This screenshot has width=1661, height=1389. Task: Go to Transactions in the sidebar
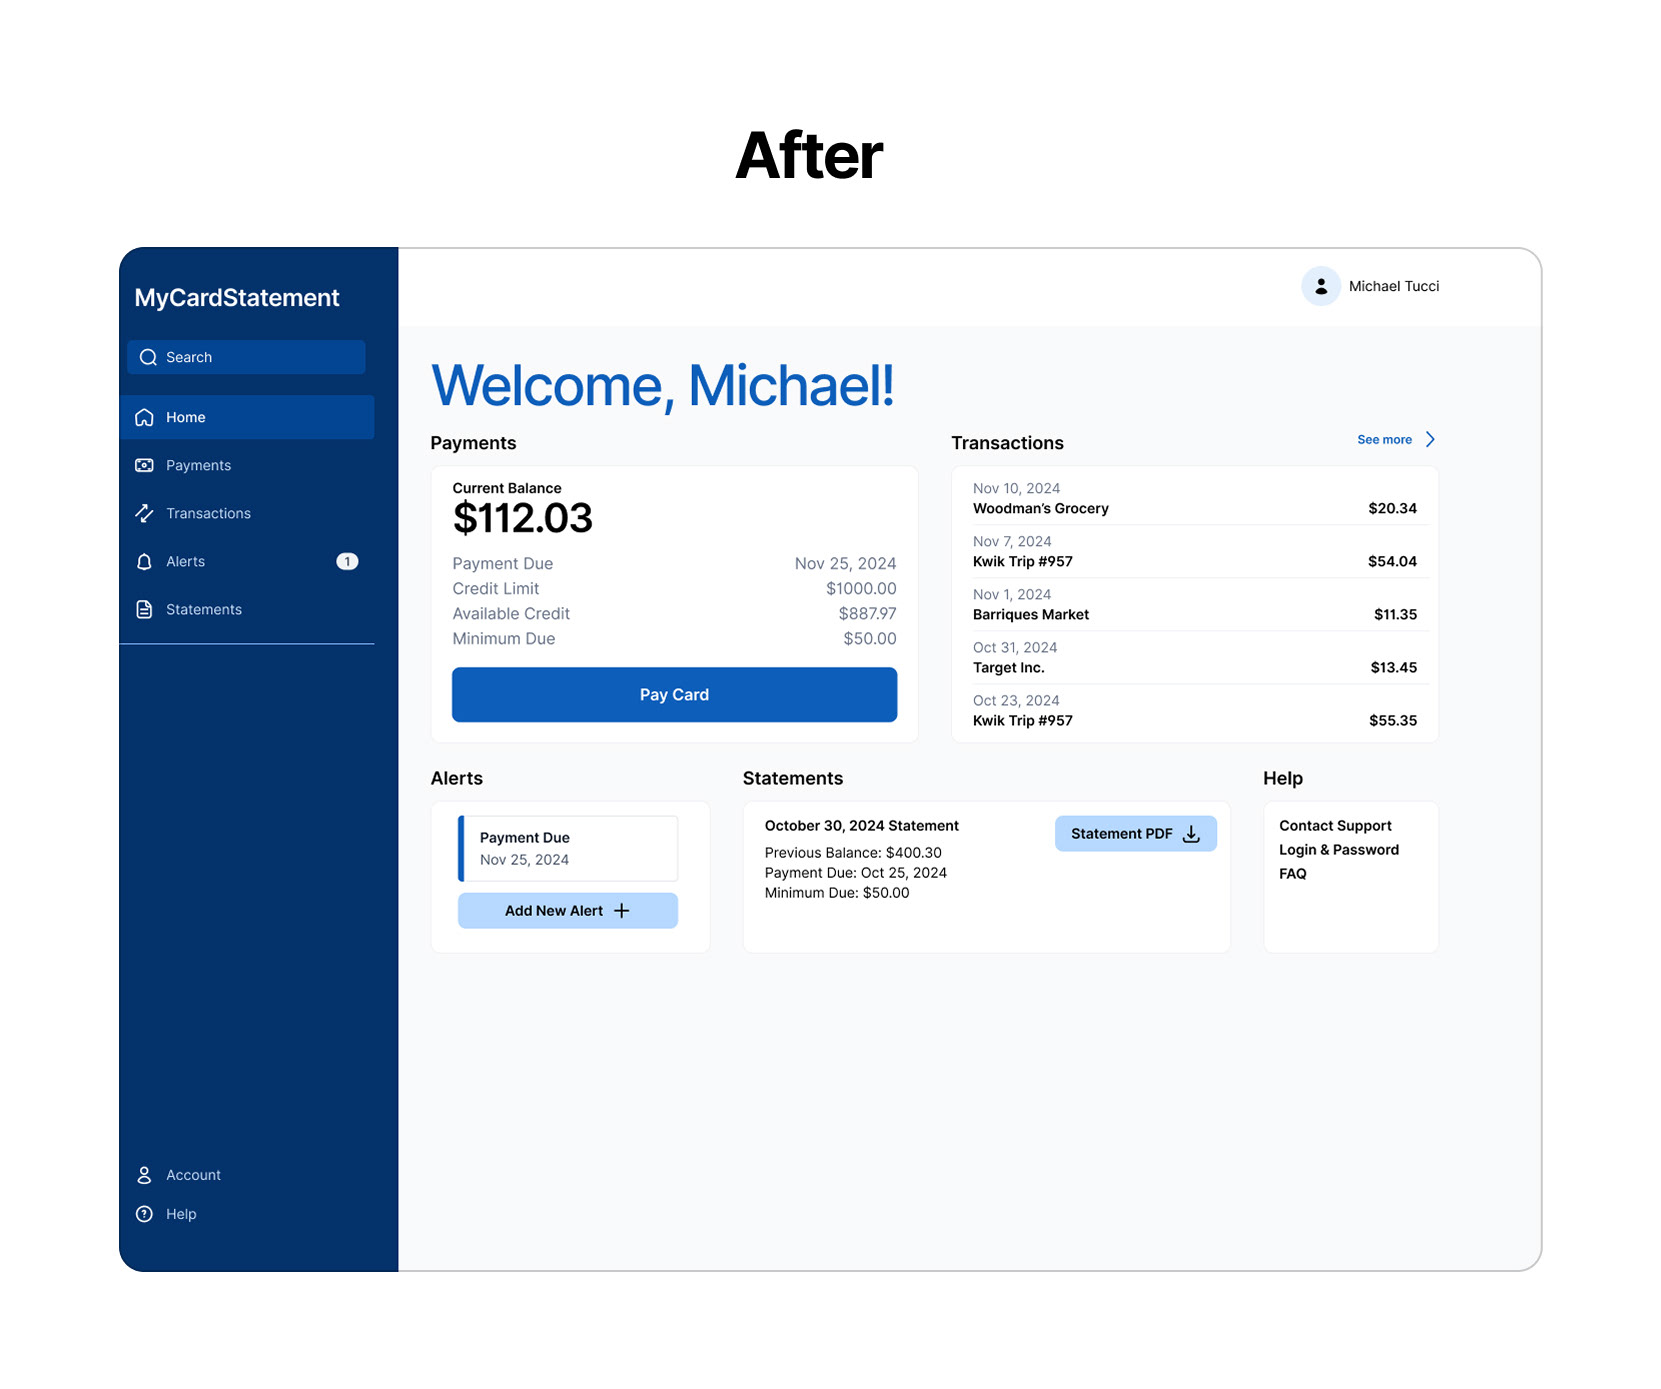(x=247, y=513)
